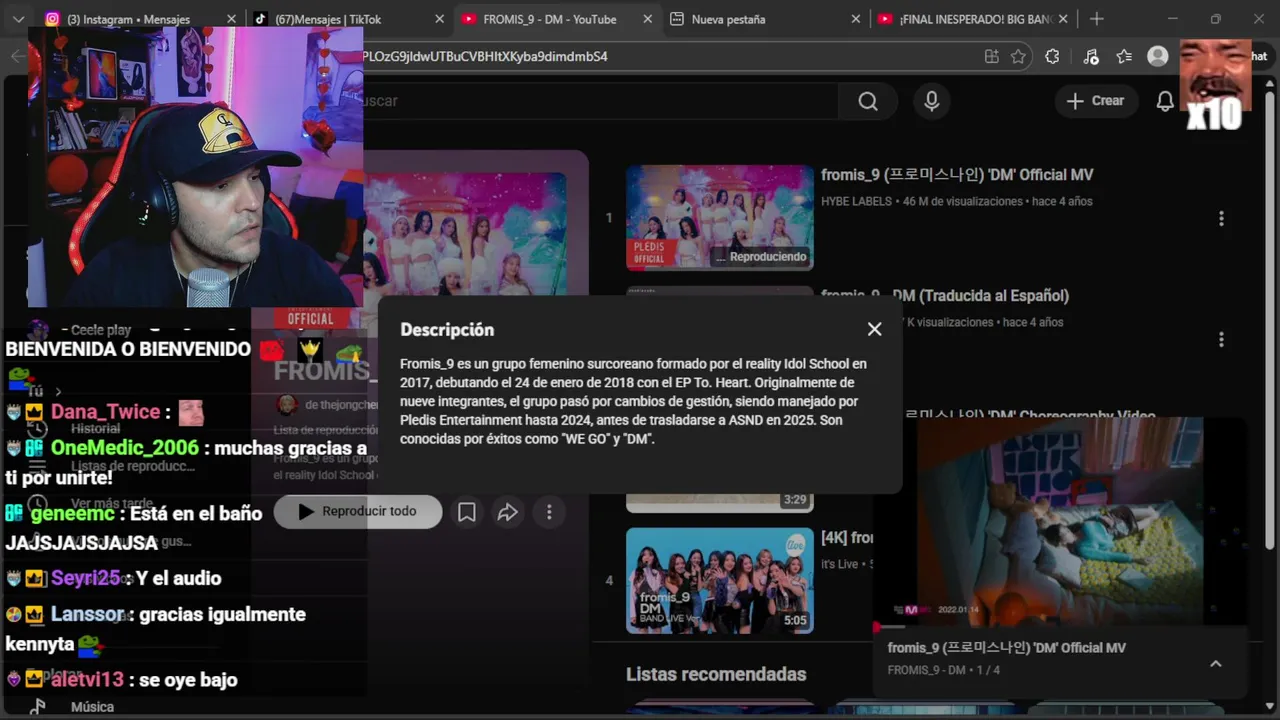Save playlist with bookmark icon
Viewport: 1280px width, 720px height.
click(466, 512)
